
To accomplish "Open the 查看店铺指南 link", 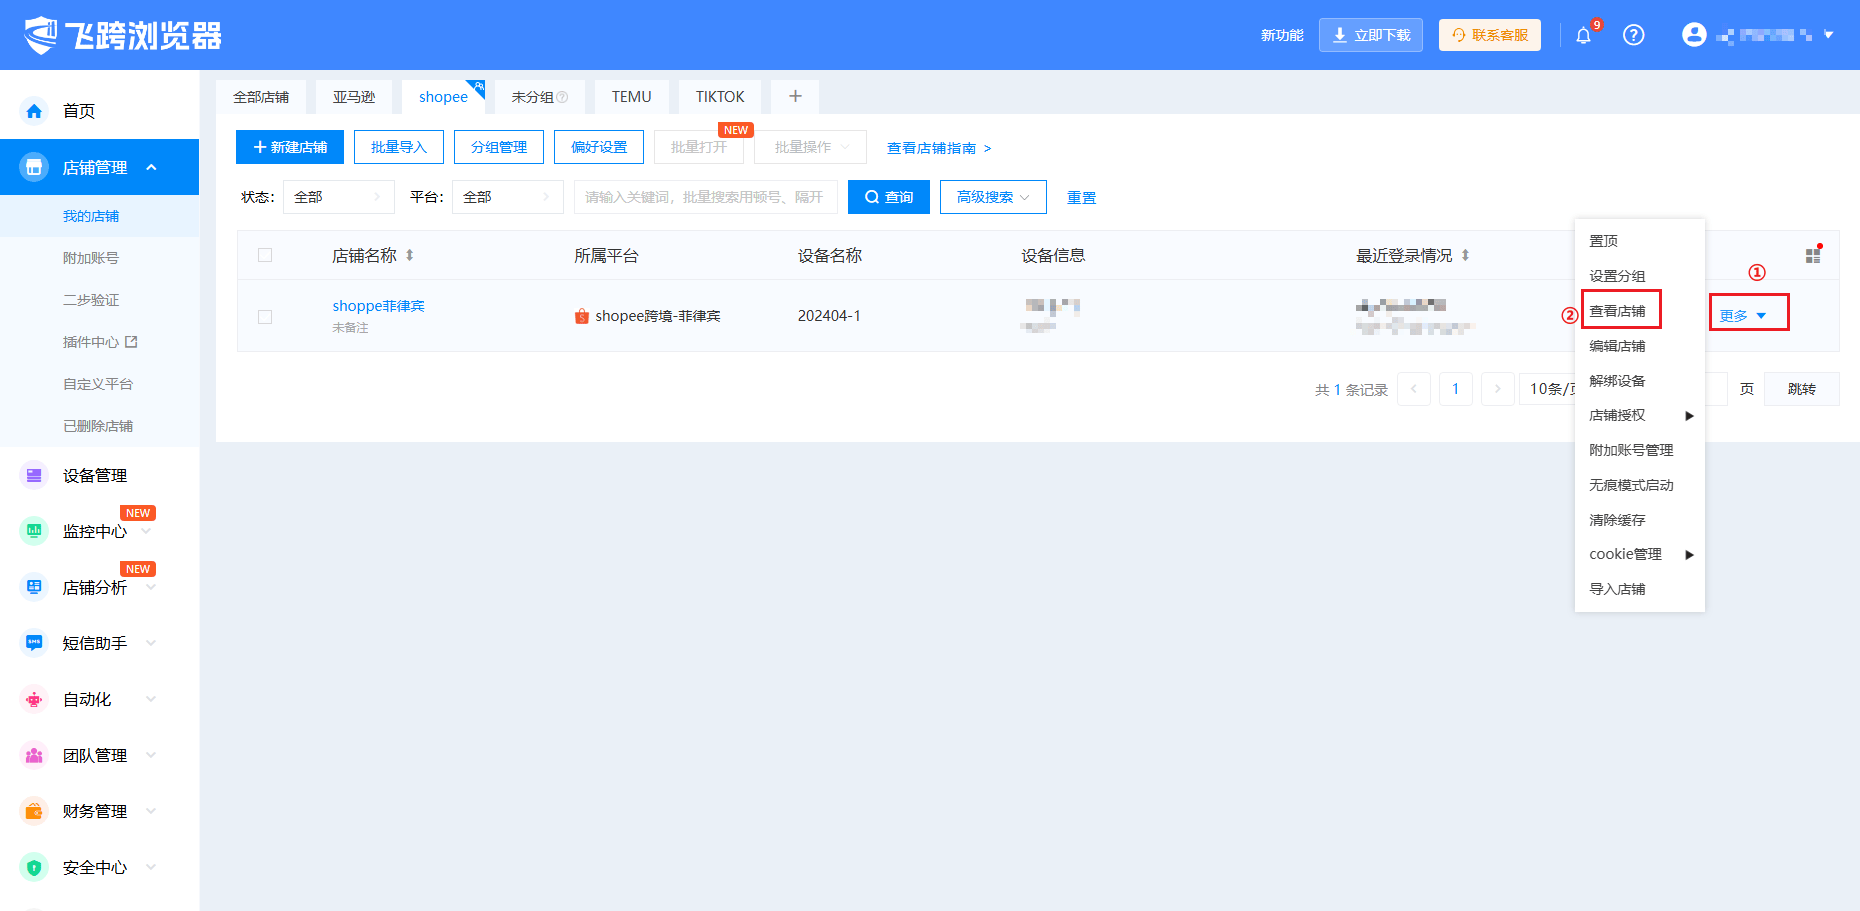I will [x=938, y=148].
